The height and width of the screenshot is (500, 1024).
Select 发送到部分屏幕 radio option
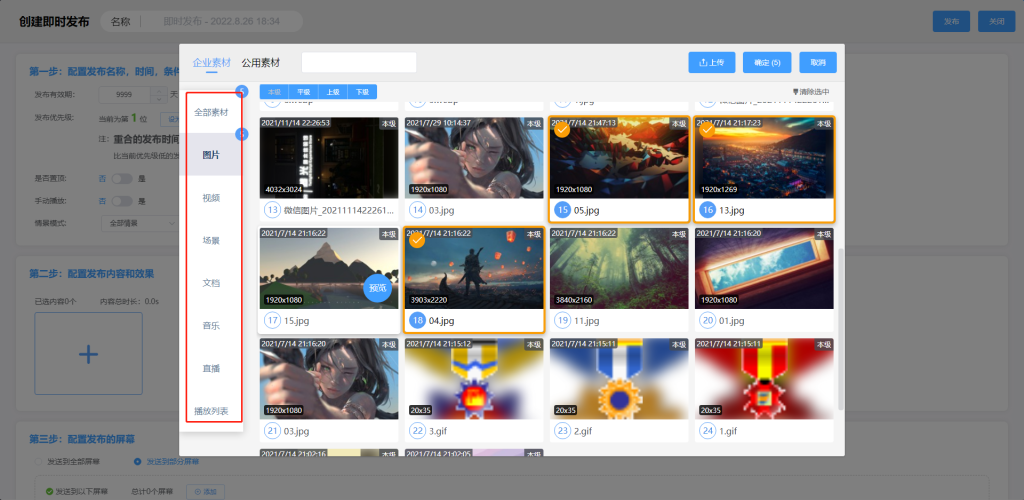(167, 461)
